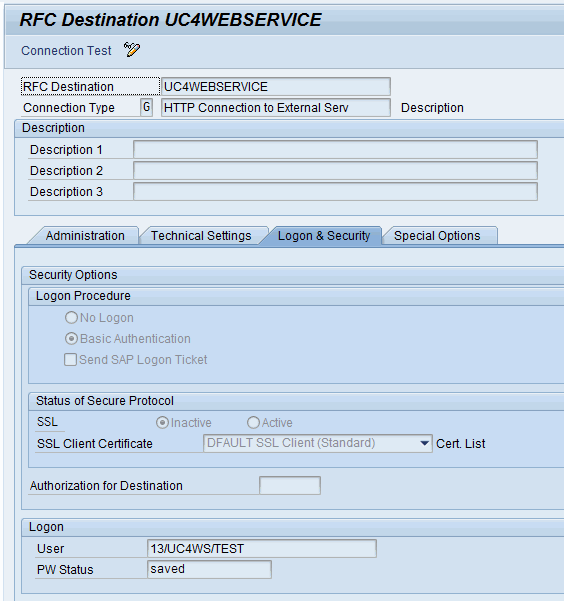Switch to the Technical Settings tab

click(201, 235)
